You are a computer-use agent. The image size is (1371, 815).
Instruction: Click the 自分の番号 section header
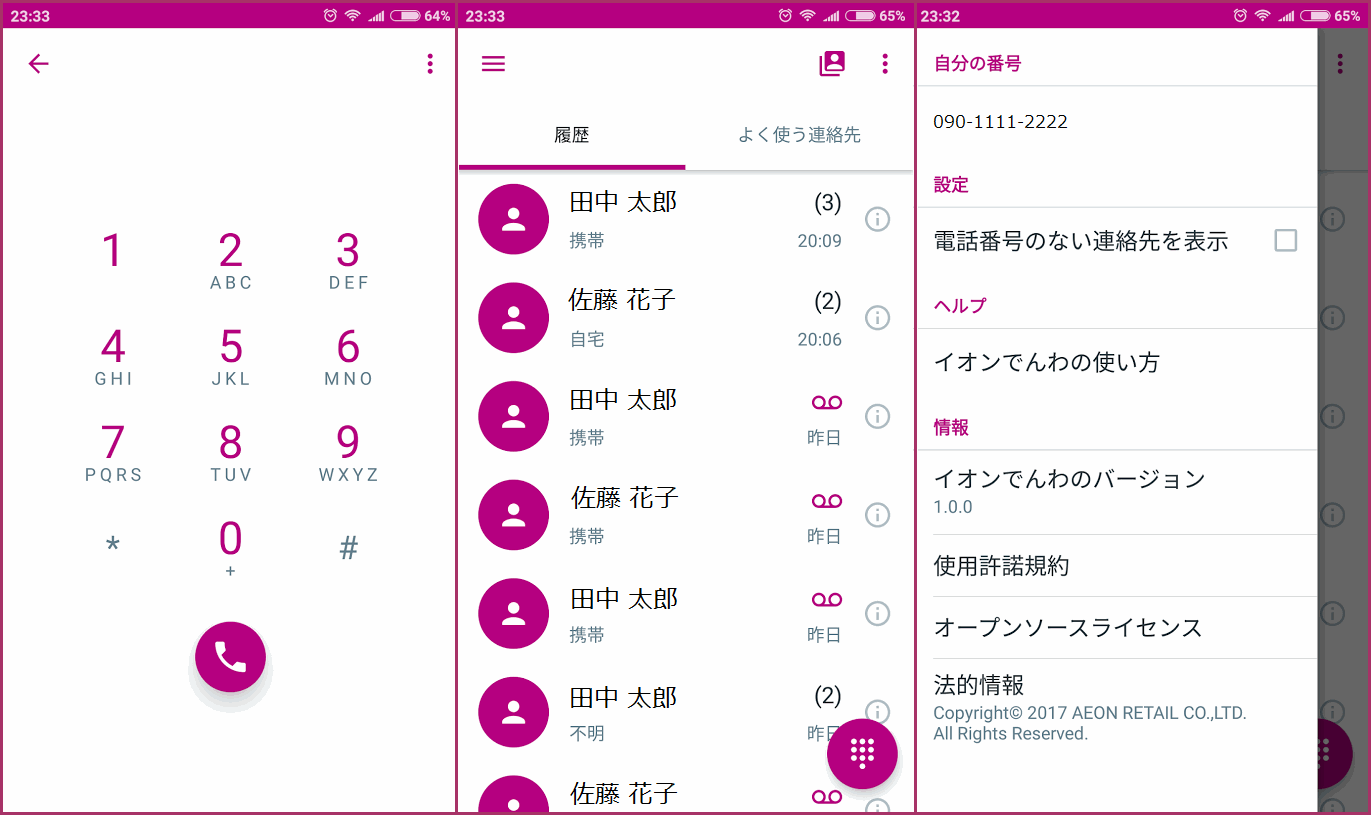click(x=977, y=64)
